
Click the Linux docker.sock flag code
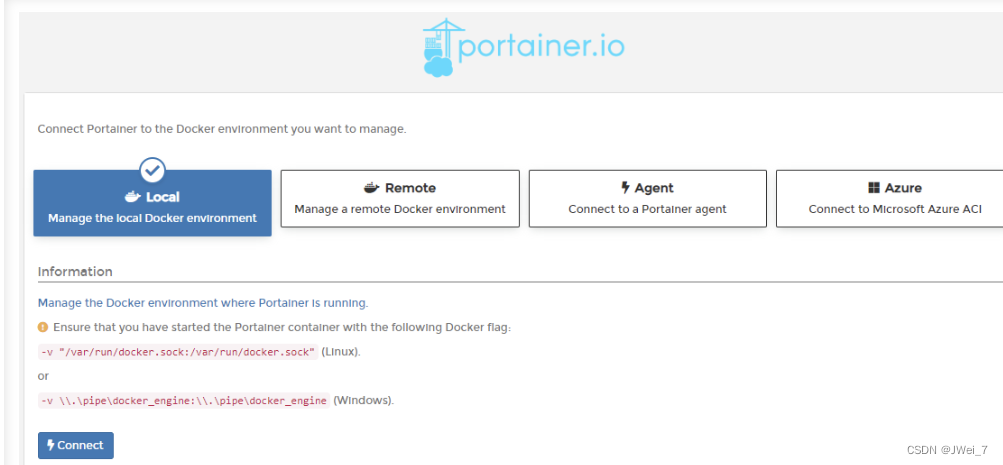[x=178, y=352]
